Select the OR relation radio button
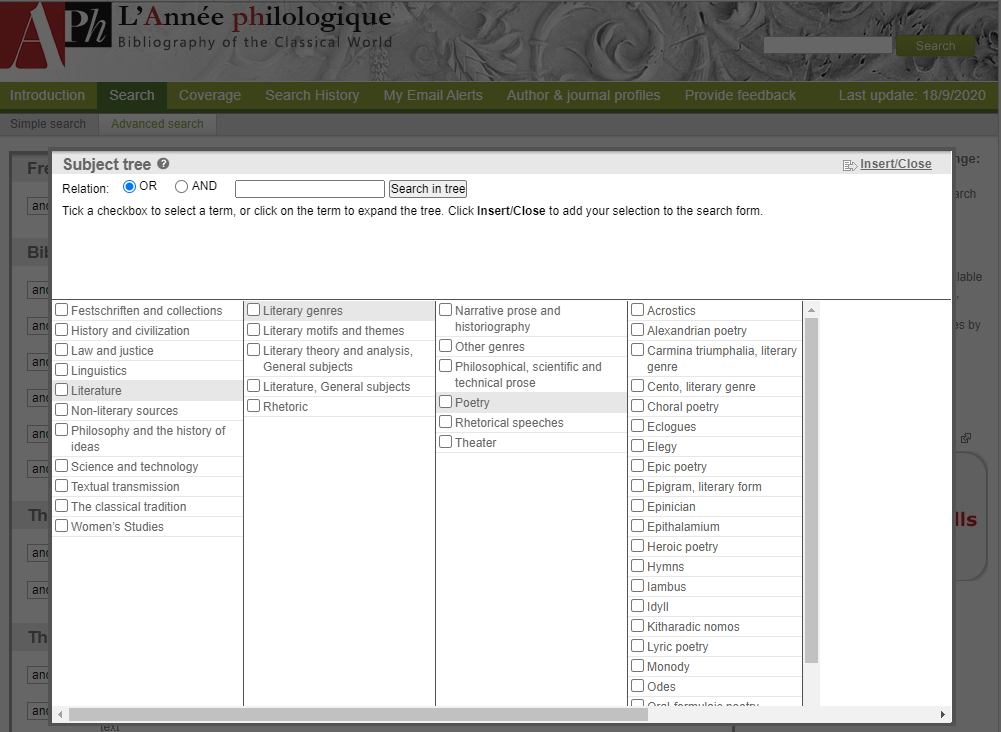The height and width of the screenshot is (732, 1001). click(129, 186)
